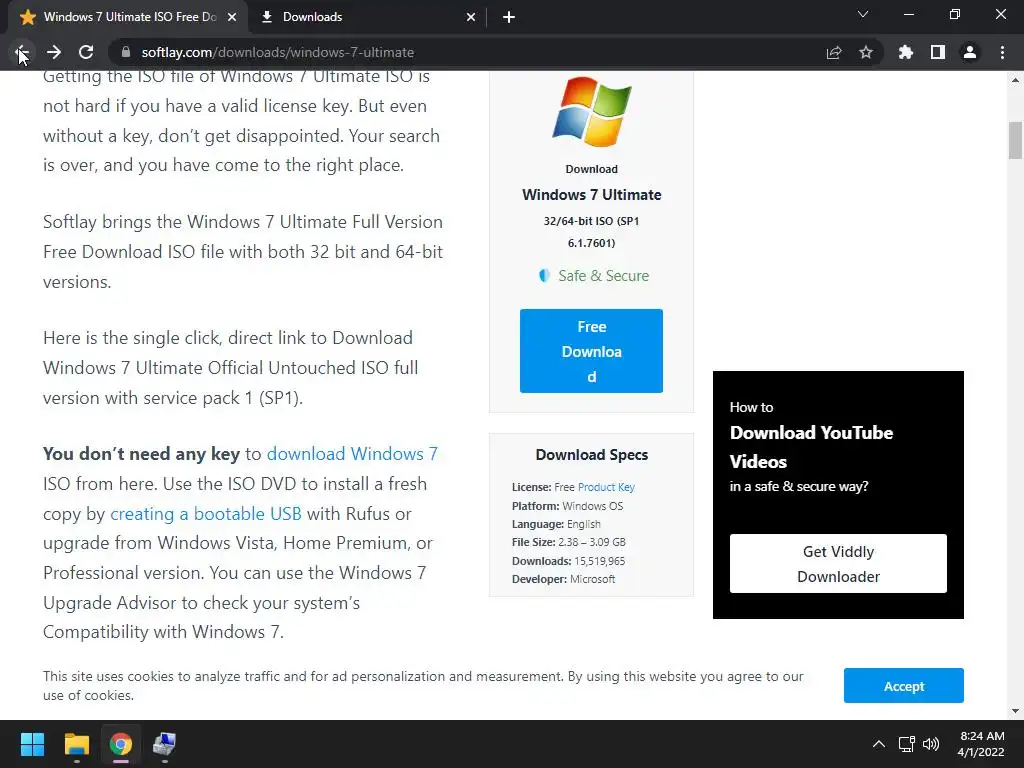The image size is (1024, 768).
Task: Click the lock icon in address bar
Action: coord(127,52)
